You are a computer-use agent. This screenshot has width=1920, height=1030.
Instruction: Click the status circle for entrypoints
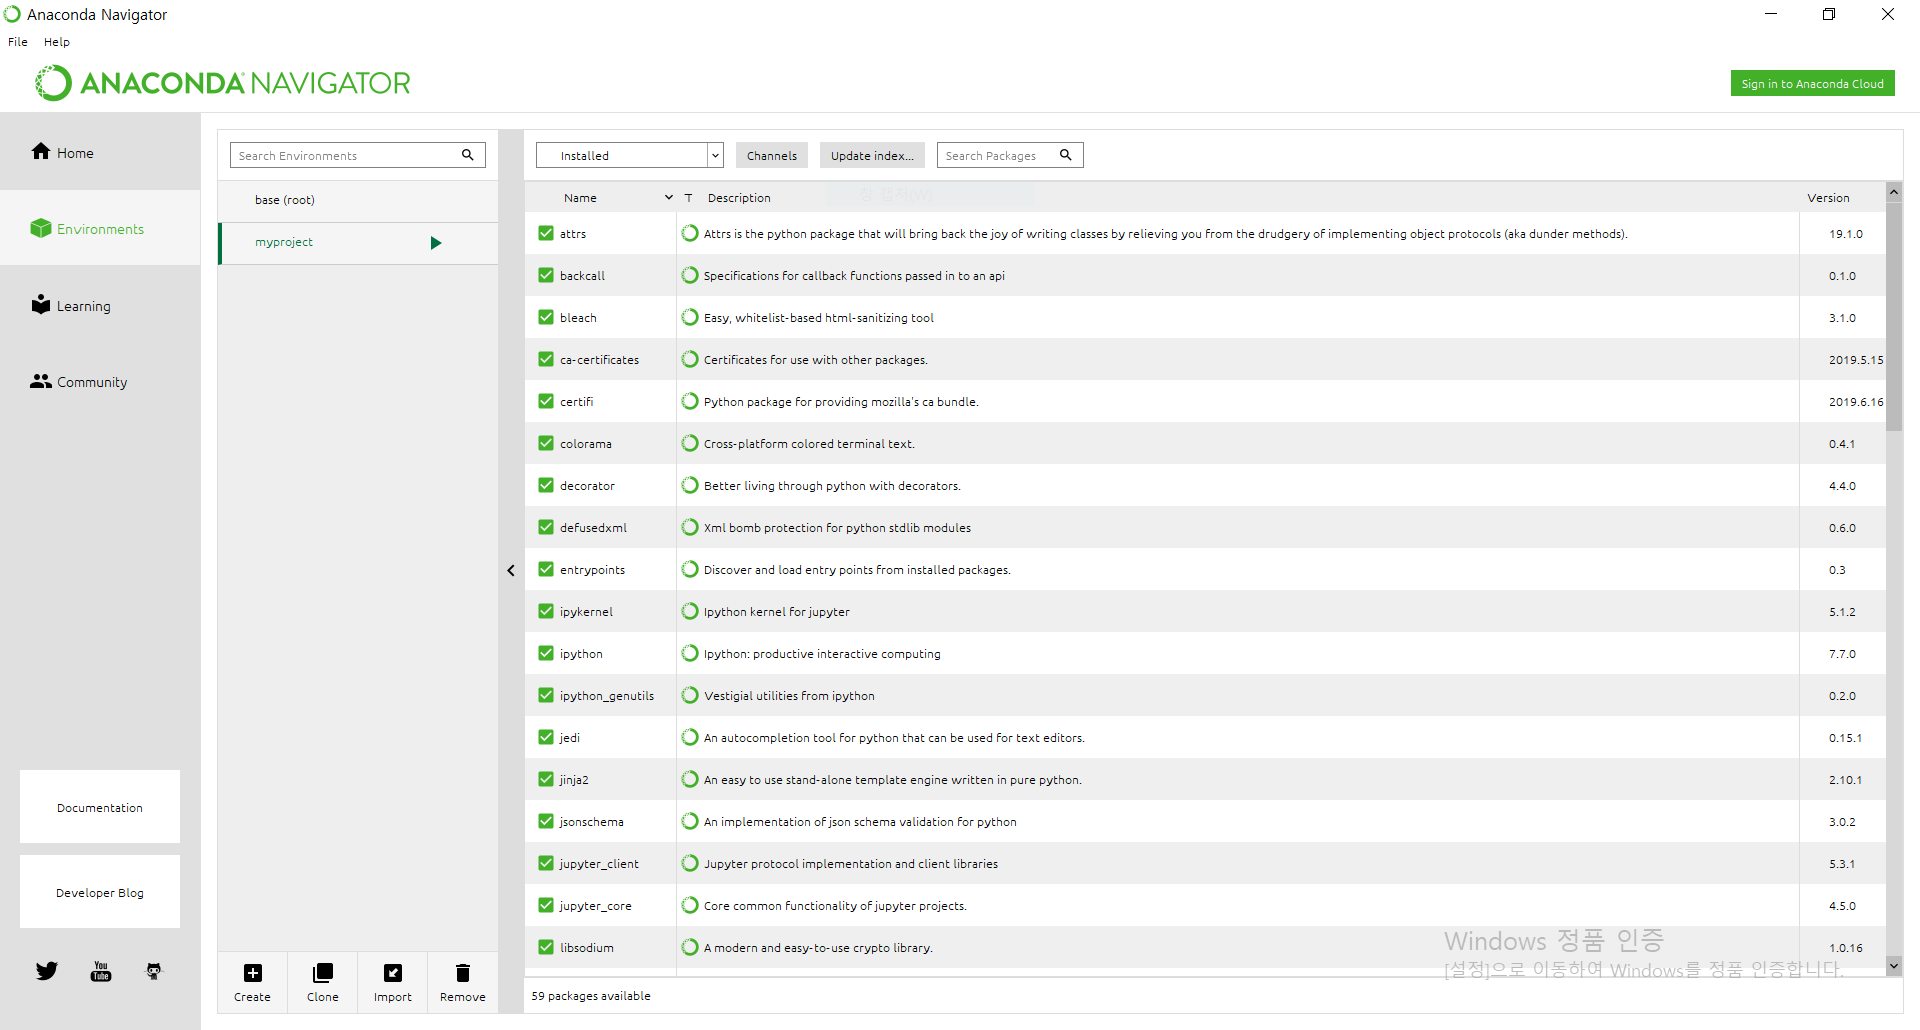[690, 569]
